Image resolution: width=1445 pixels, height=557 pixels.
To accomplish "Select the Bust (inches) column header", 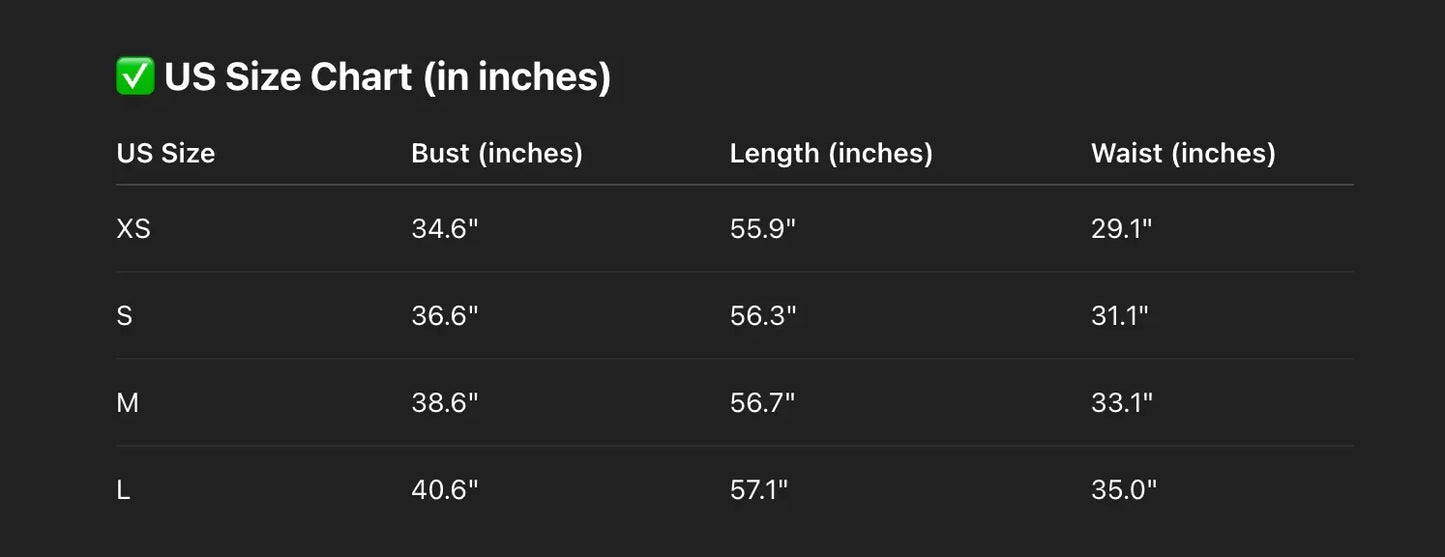I will (x=497, y=153).
